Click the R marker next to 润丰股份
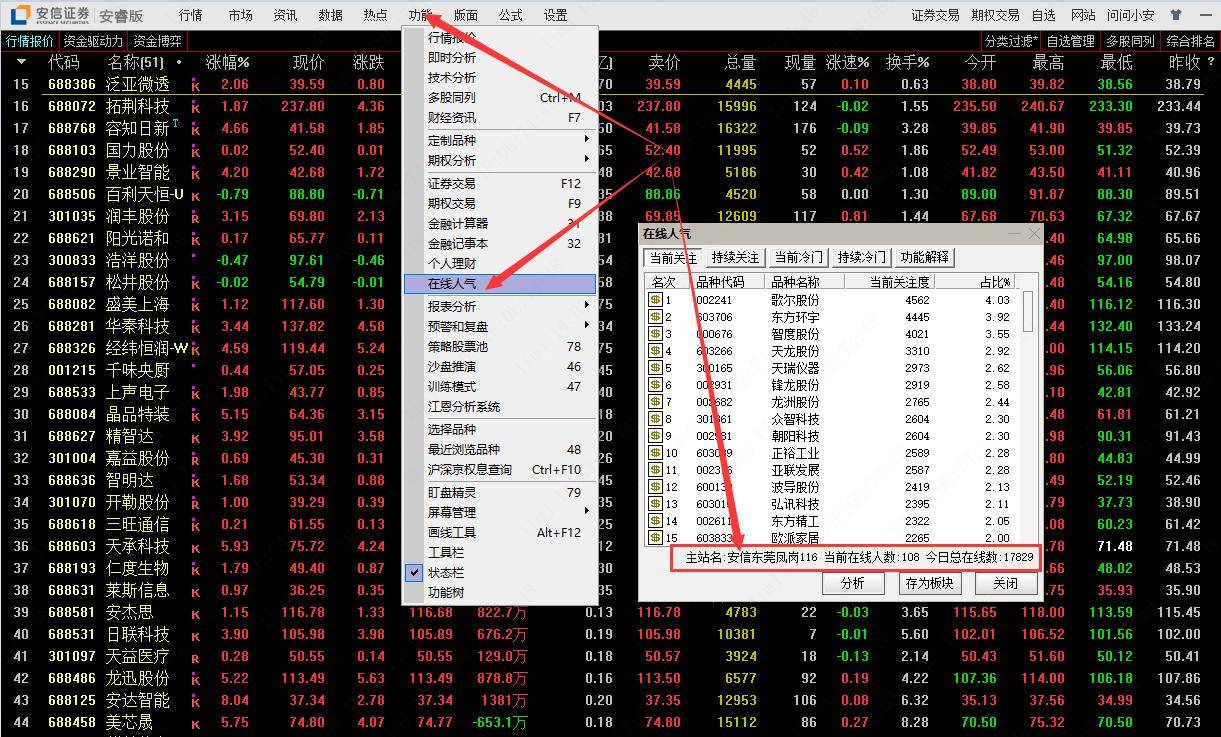 pyautogui.click(x=195, y=217)
